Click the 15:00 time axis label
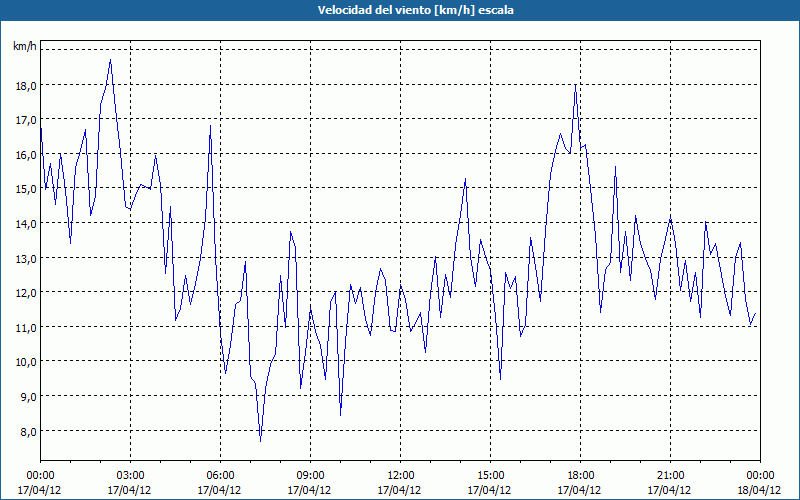The image size is (800, 500). tap(490, 476)
